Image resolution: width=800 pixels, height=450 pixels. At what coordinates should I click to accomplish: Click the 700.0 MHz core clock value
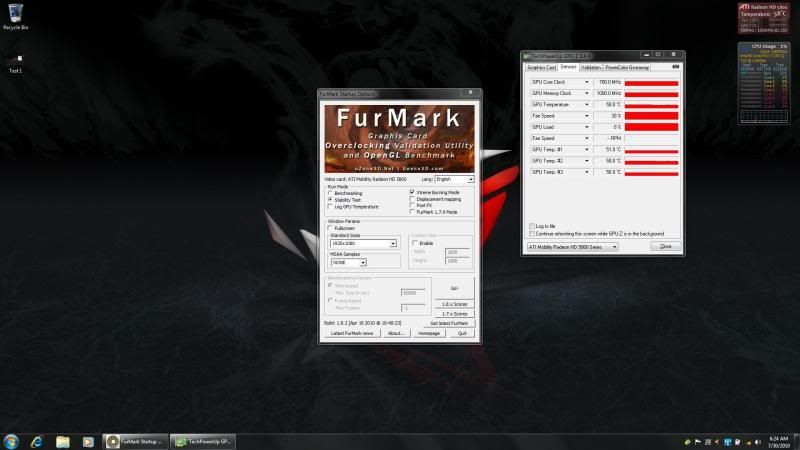click(x=609, y=82)
